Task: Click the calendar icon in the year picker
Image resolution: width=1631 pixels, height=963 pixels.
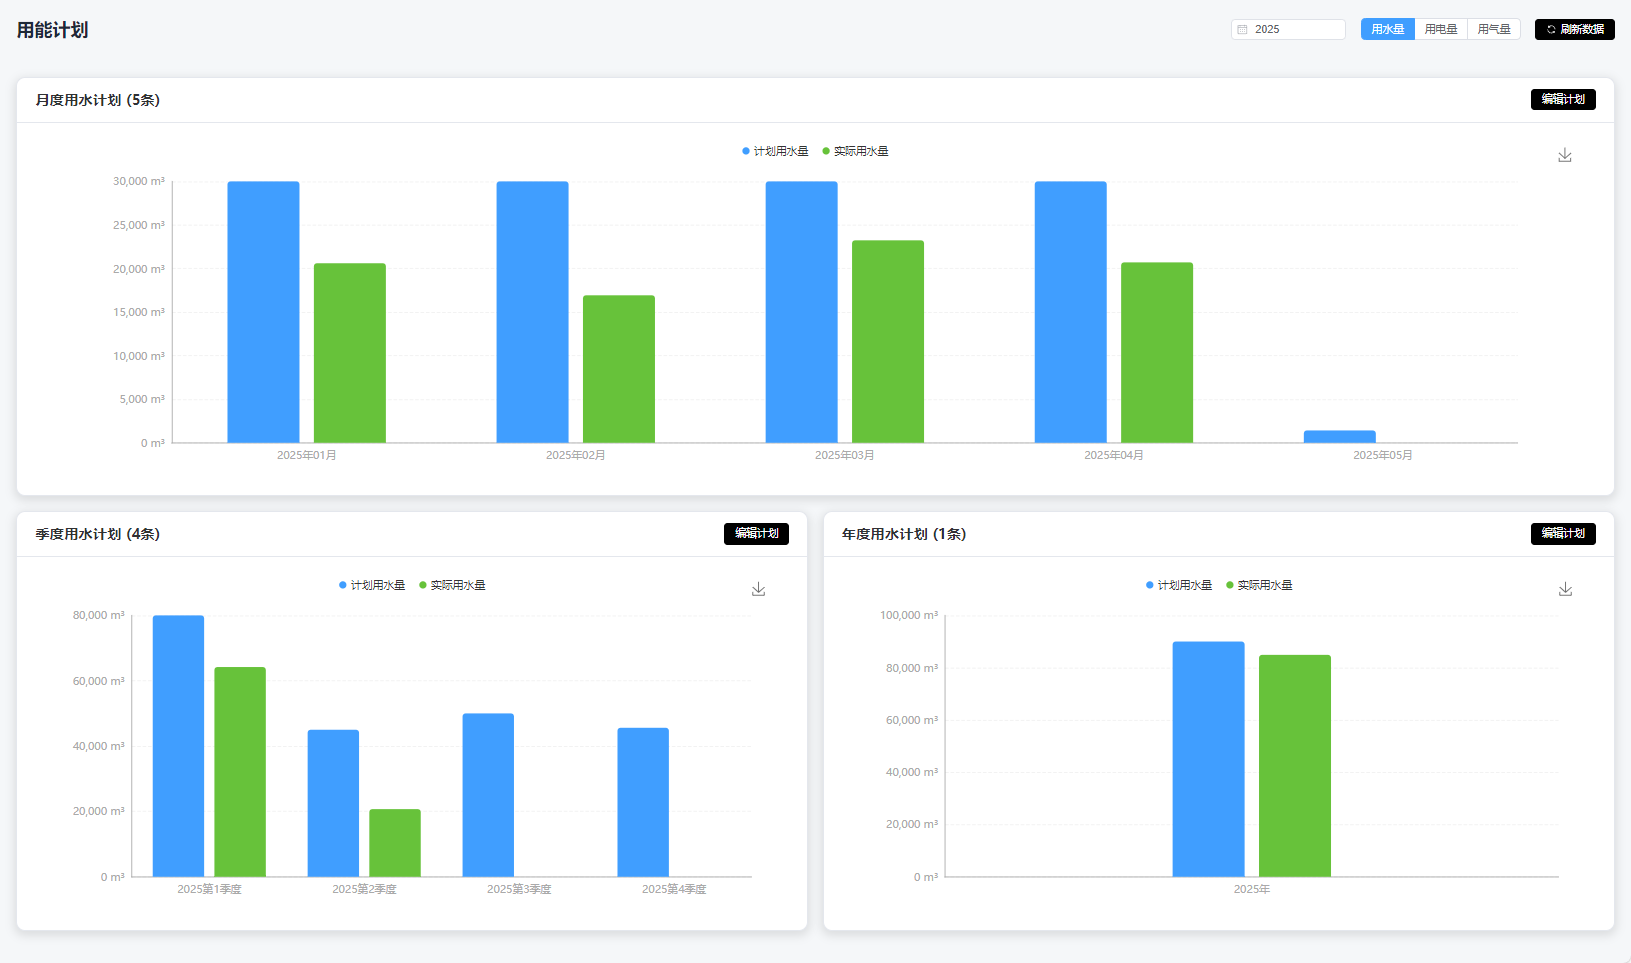Action: [1243, 30]
